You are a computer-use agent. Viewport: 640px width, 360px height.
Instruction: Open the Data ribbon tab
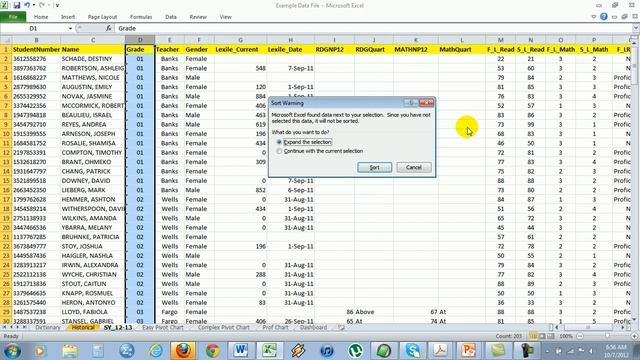pyautogui.click(x=171, y=17)
